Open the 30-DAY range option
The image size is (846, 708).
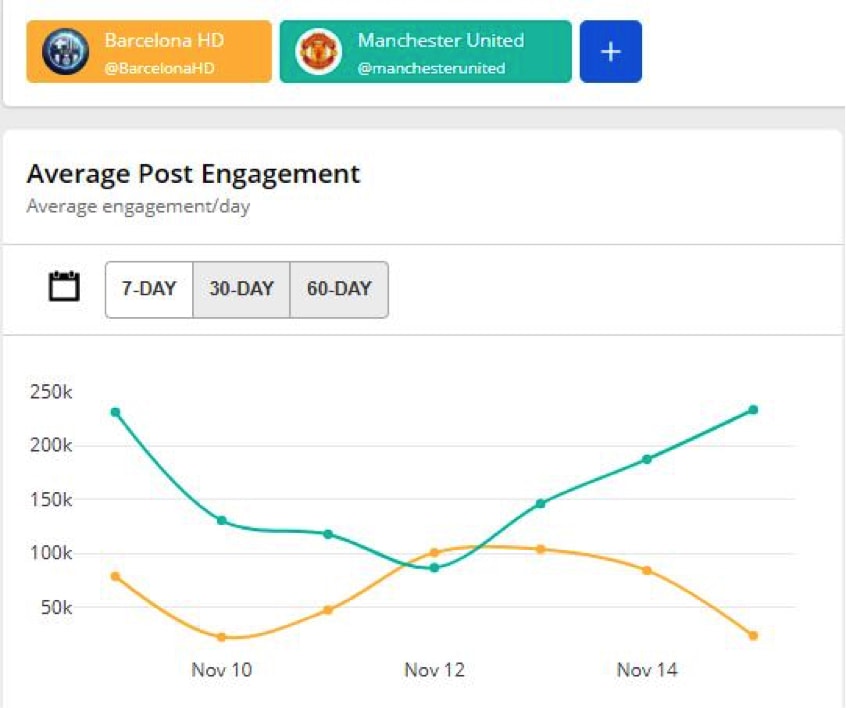240,288
